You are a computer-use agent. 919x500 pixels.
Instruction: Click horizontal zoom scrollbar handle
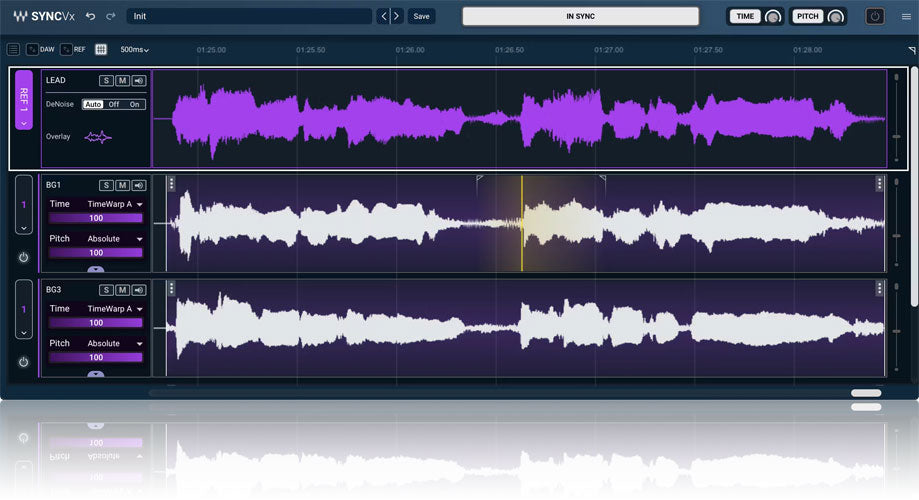click(x=866, y=393)
